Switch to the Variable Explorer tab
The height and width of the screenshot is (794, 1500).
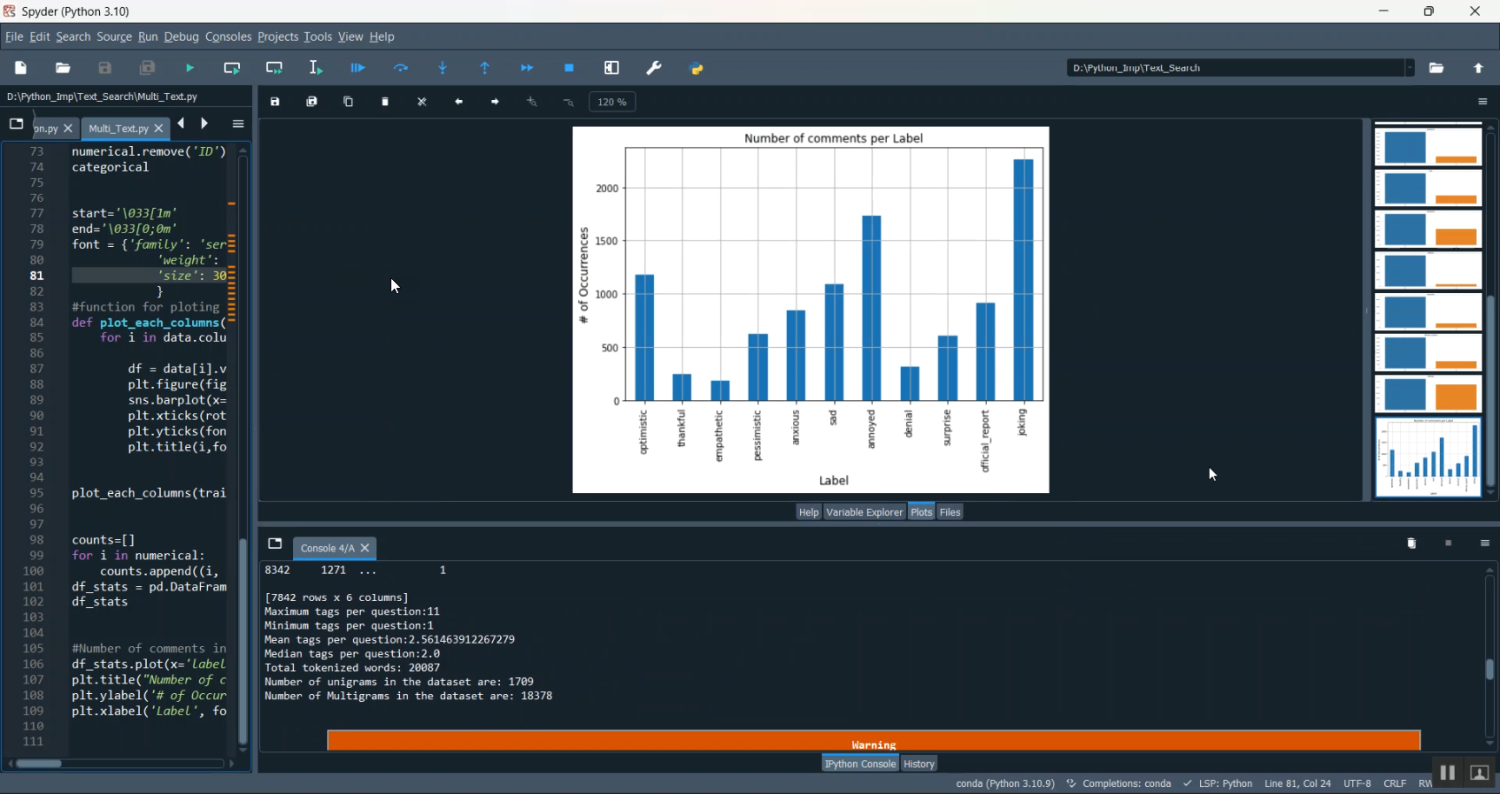point(864,512)
